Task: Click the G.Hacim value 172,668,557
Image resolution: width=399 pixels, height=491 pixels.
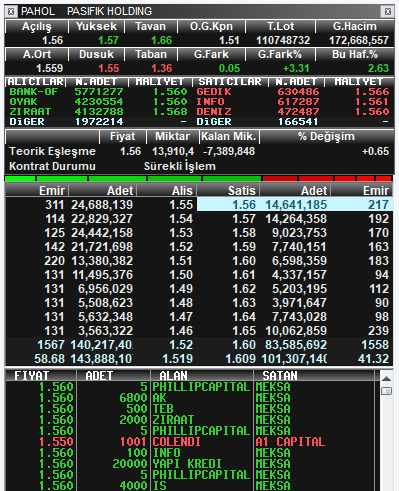Action: click(359, 40)
